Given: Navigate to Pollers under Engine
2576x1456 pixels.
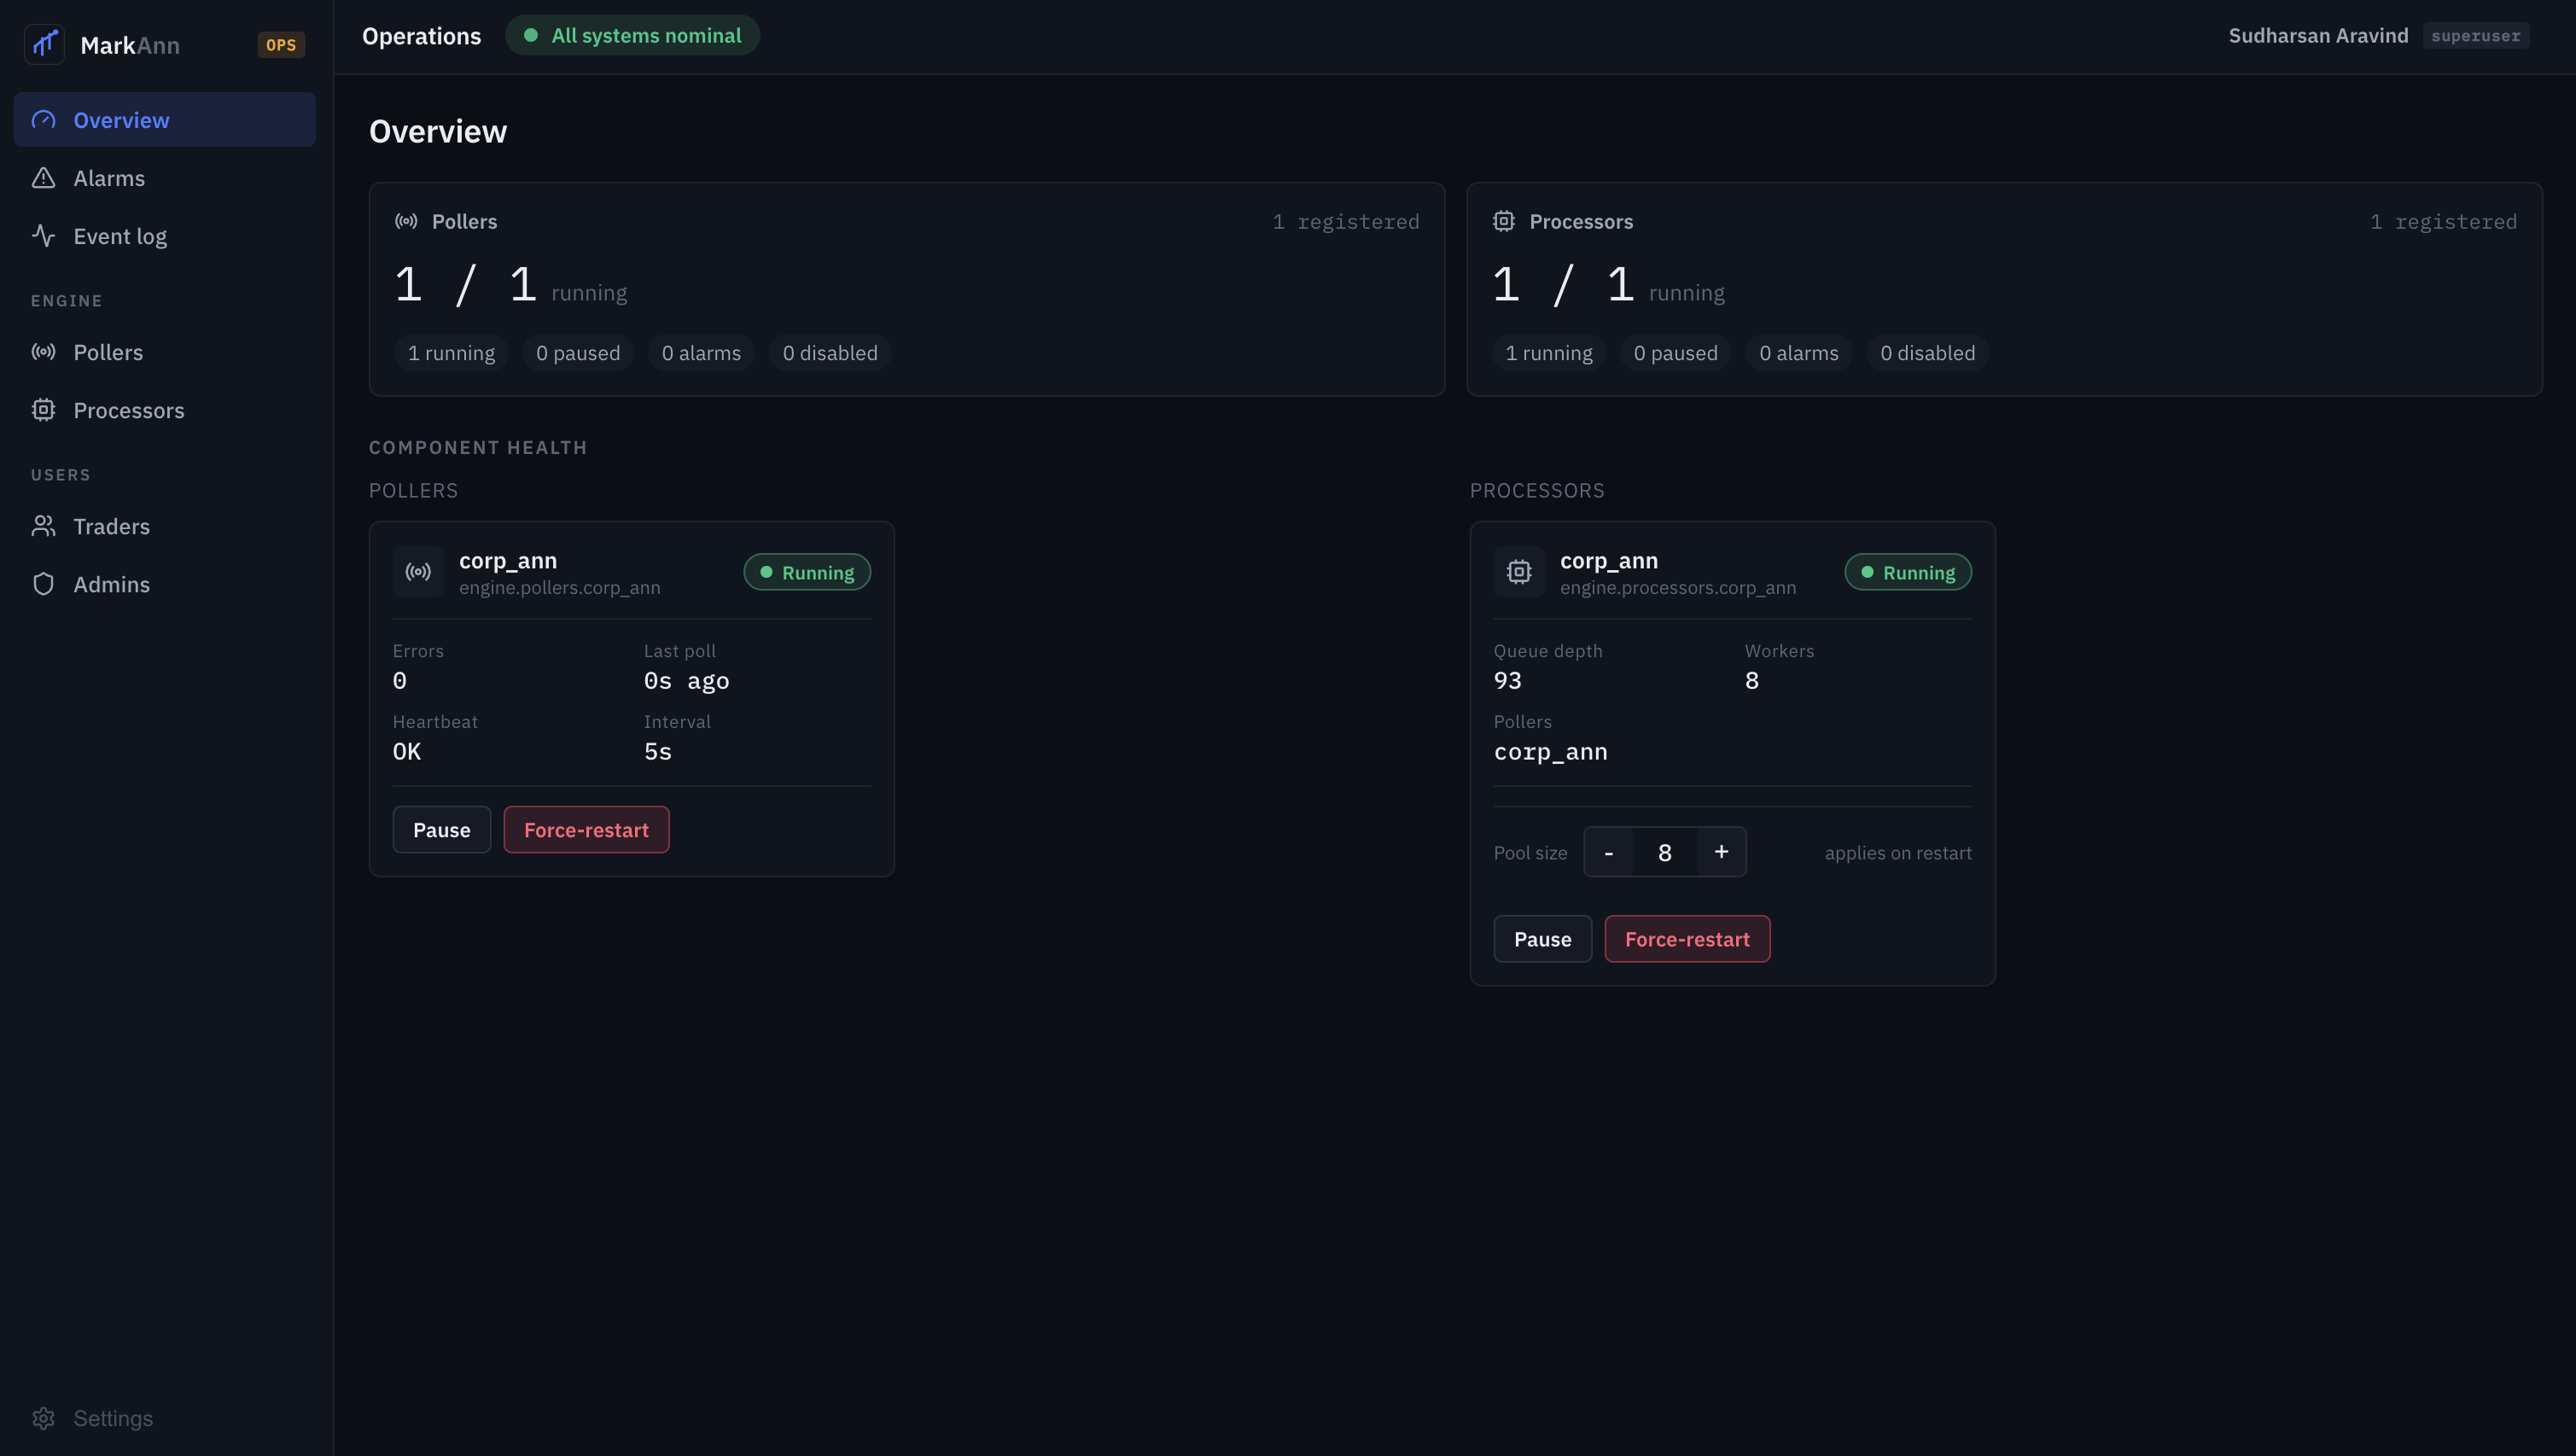Looking at the screenshot, I should [165, 352].
